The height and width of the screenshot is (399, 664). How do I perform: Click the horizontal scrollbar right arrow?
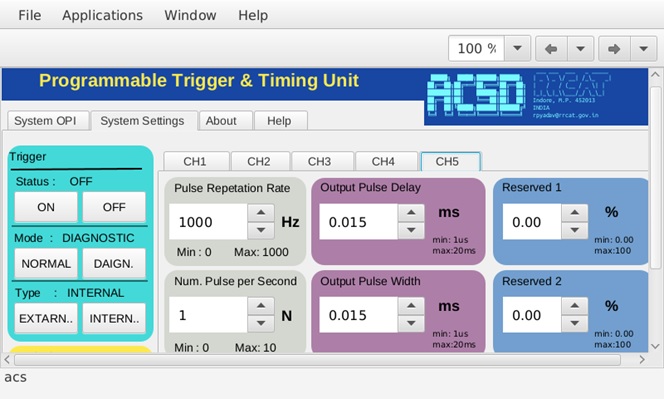pyautogui.click(x=642, y=360)
